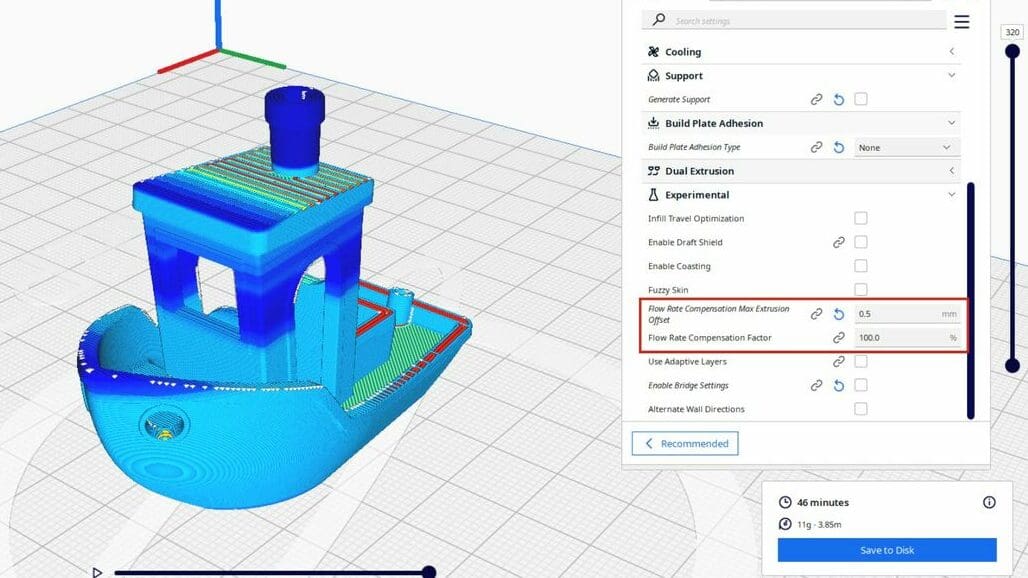Switch back to Recommended settings
1028x578 pixels.
tap(685, 444)
